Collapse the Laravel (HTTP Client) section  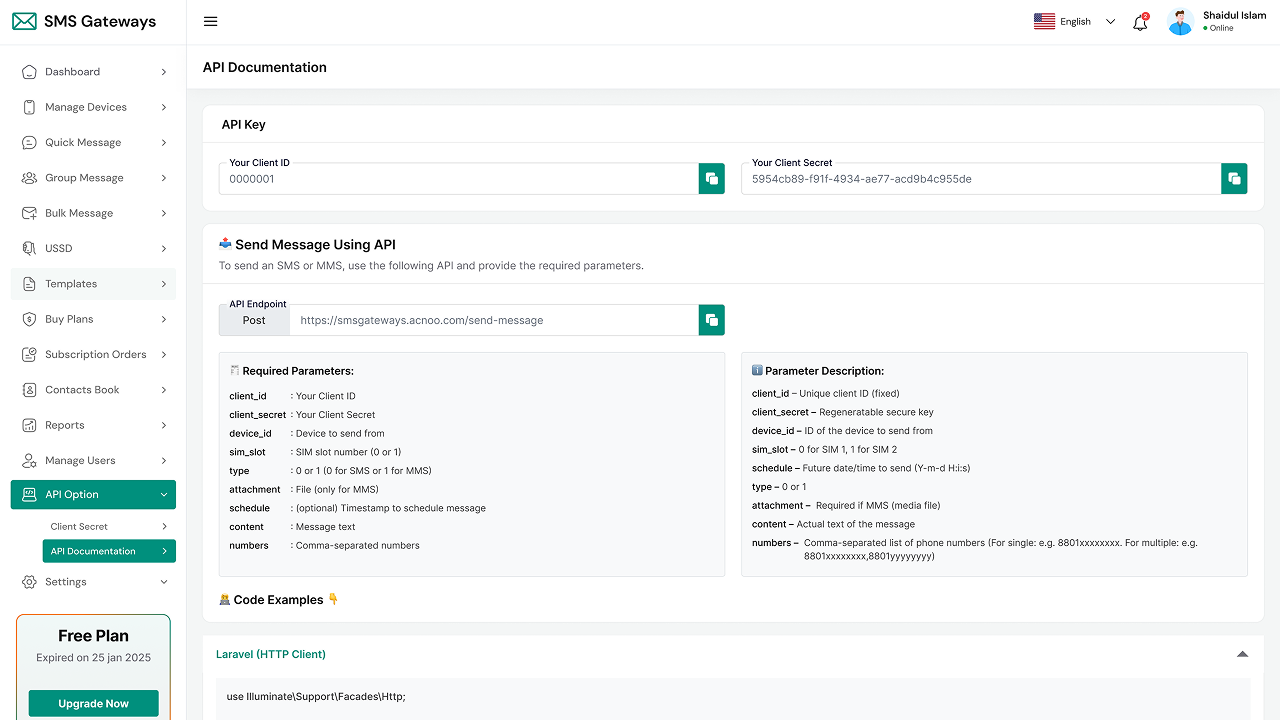tap(1242, 654)
